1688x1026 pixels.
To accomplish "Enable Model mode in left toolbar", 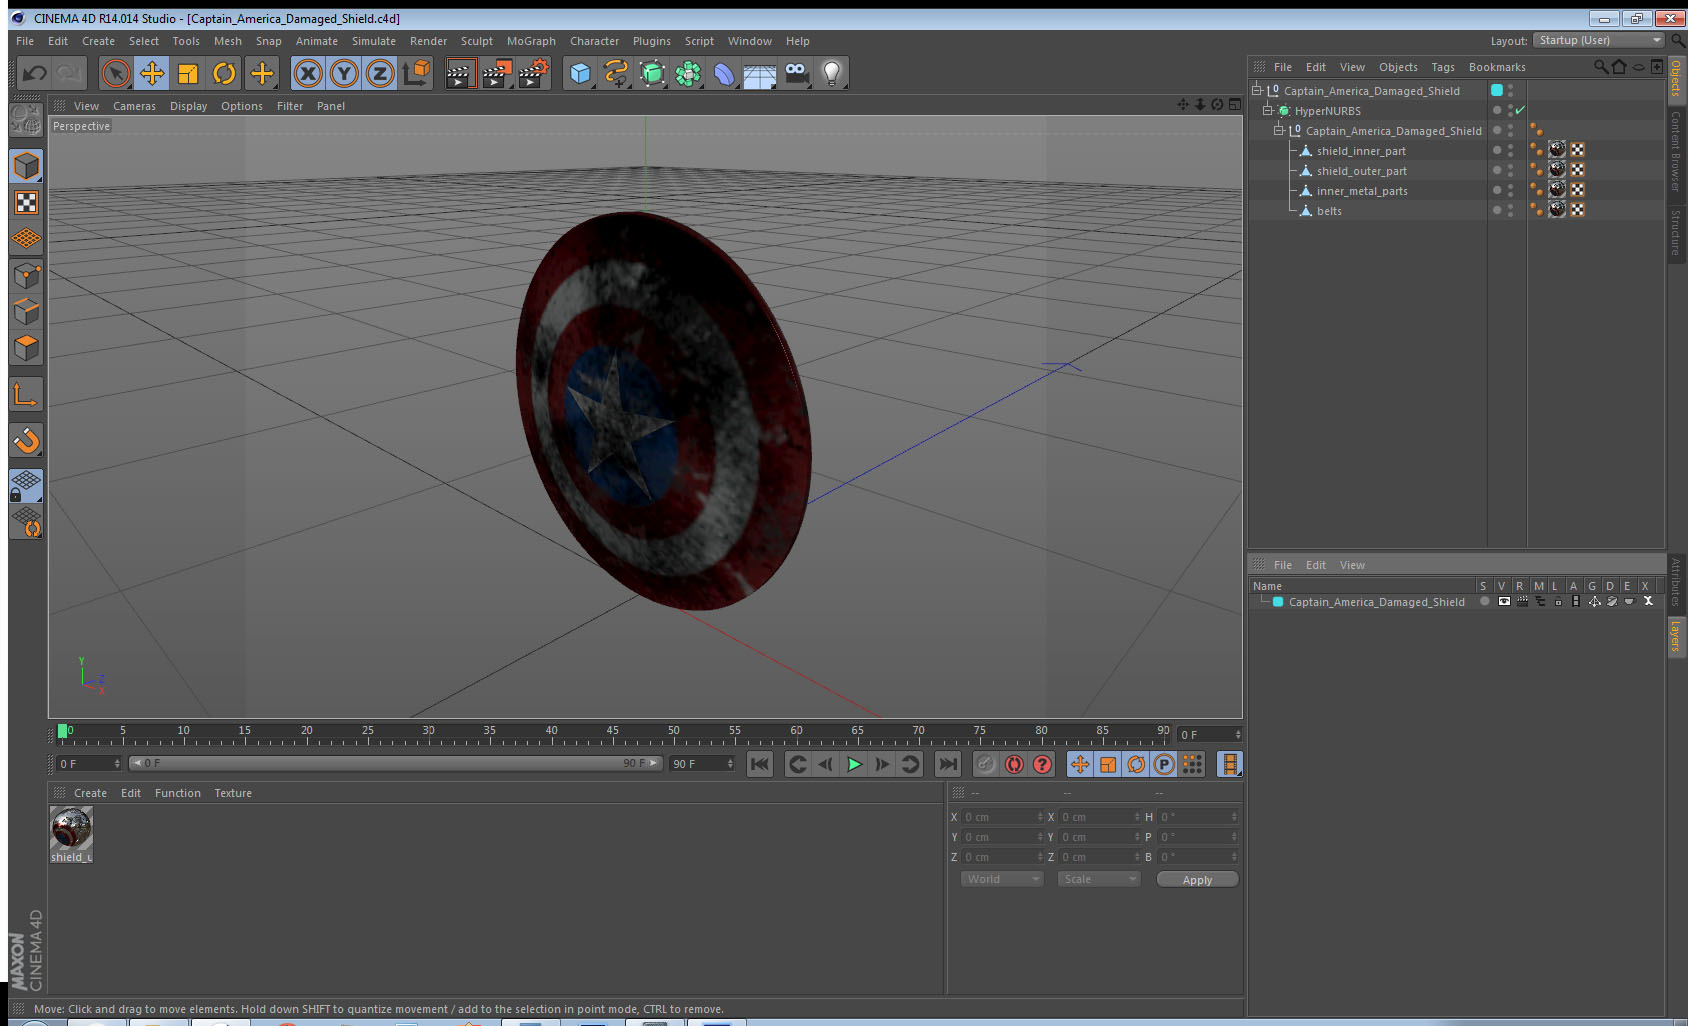I will pos(26,166).
